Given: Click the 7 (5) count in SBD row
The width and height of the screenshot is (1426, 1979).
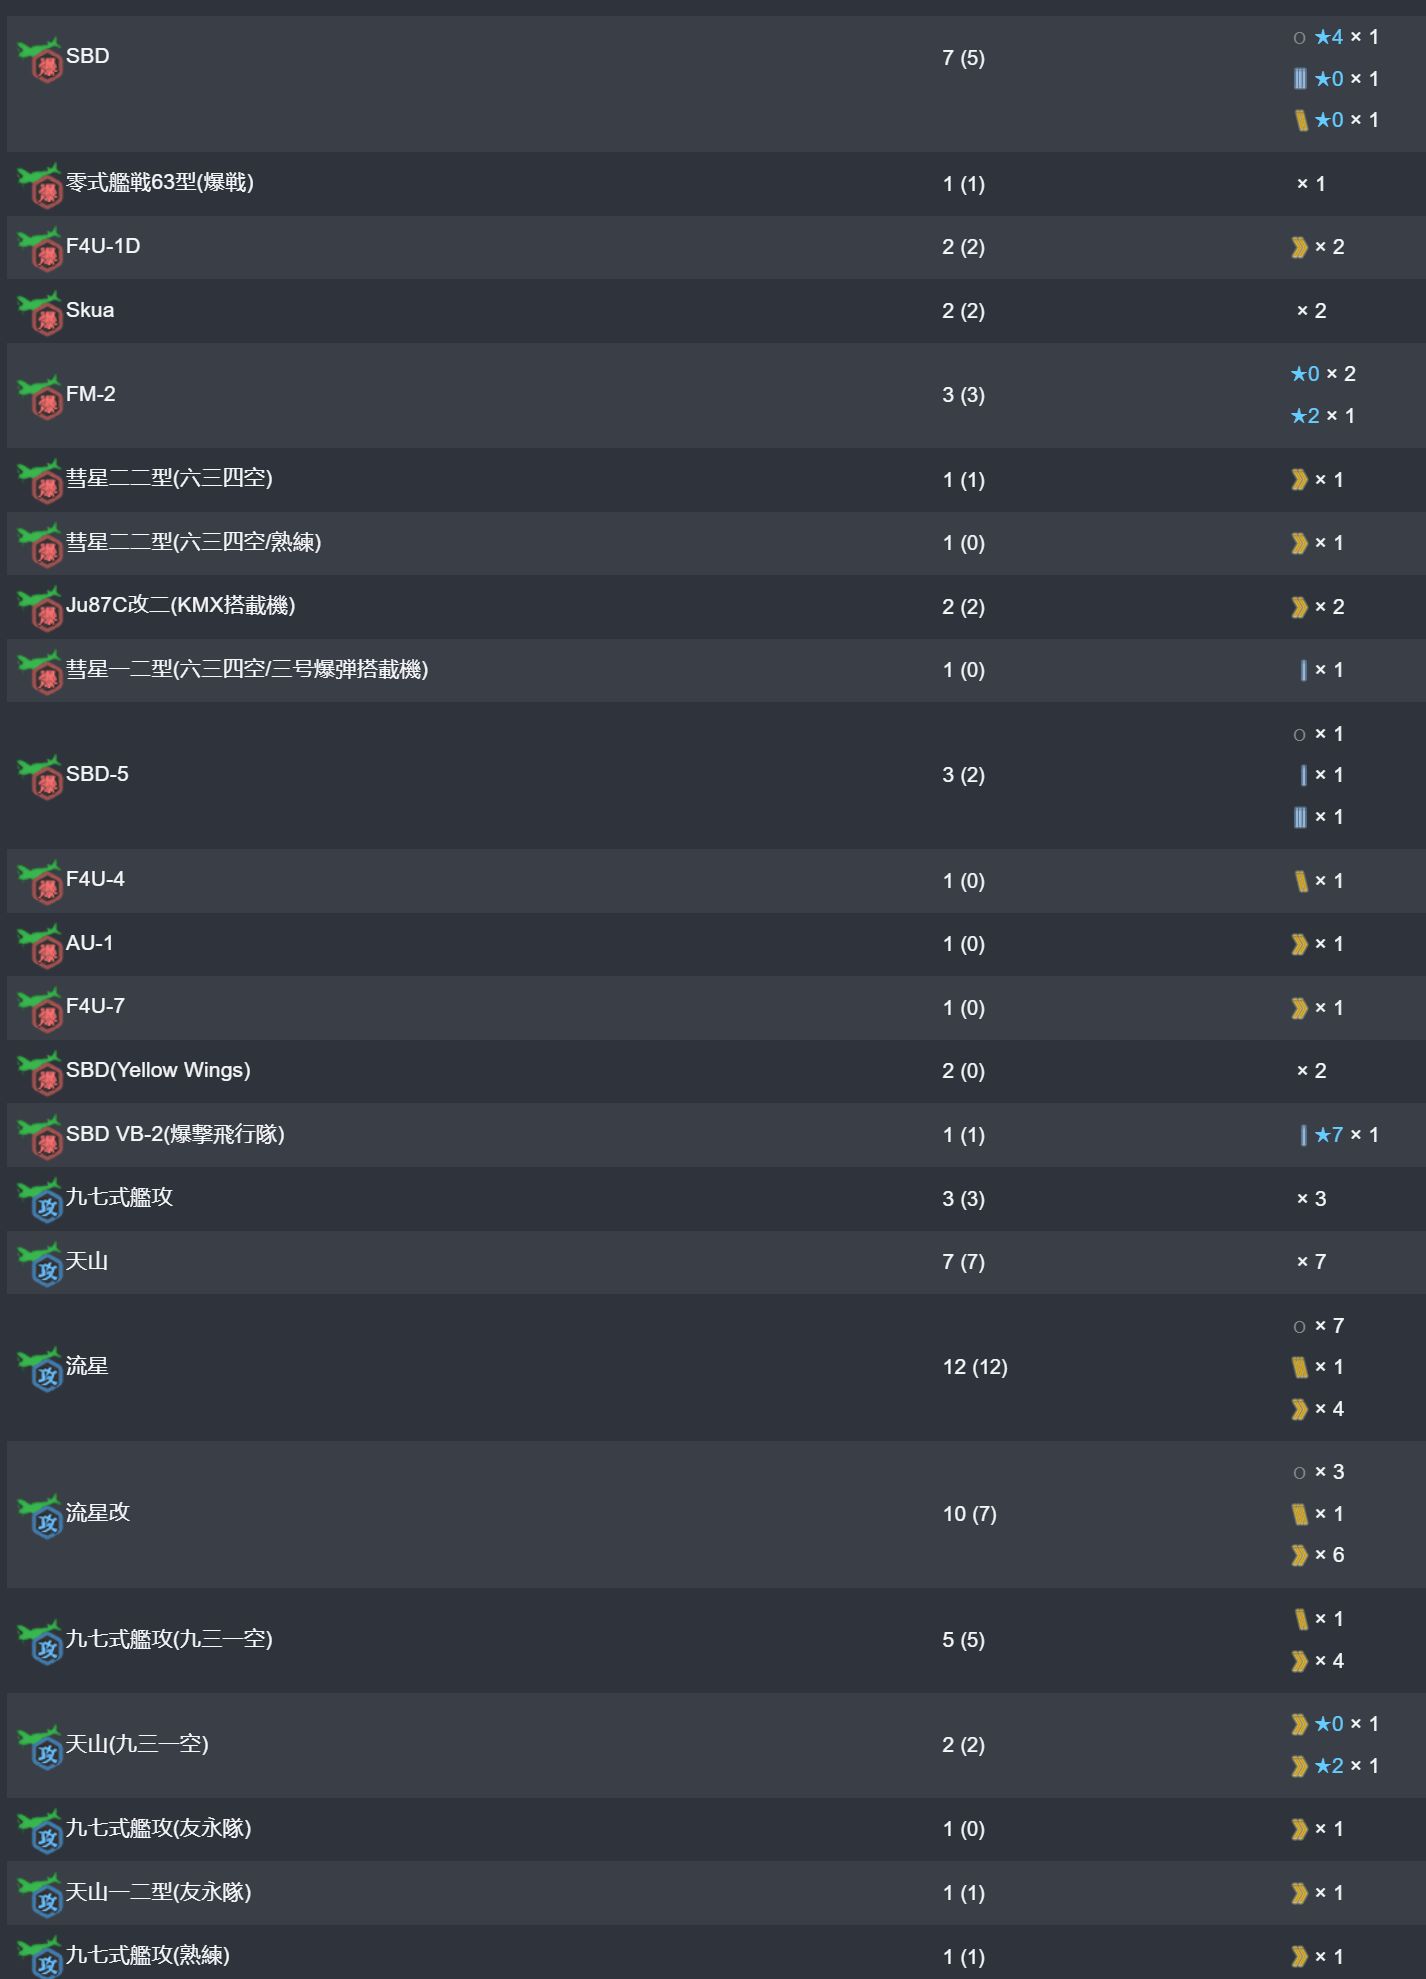Looking at the screenshot, I should click(x=963, y=58).
